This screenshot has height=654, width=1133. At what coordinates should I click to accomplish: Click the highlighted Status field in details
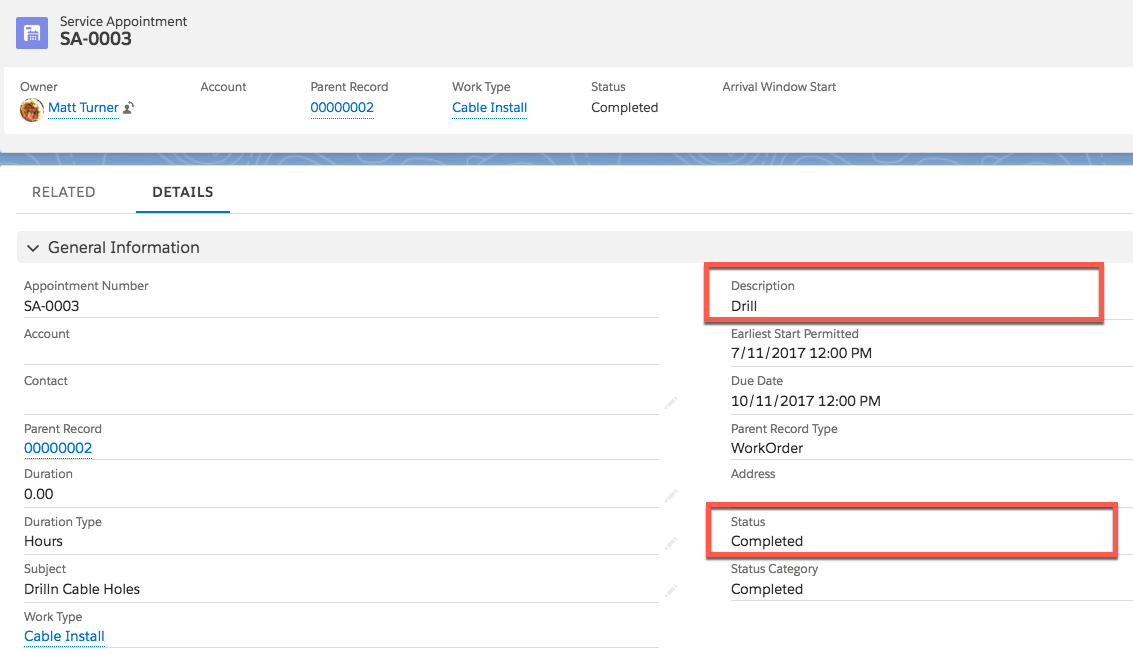click(767, 541)
